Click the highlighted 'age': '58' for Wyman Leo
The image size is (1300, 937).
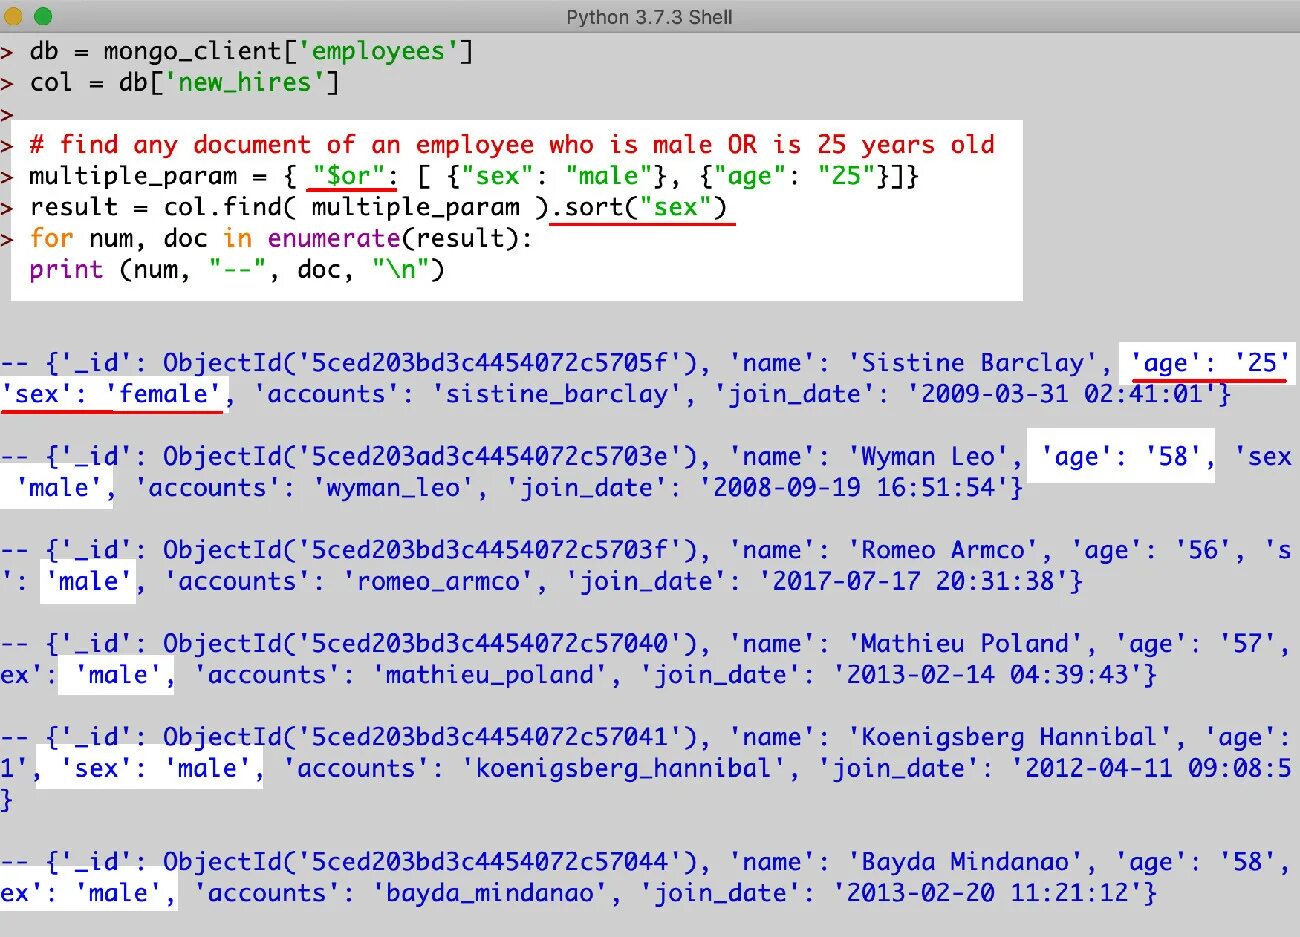tap(1121, 457)
